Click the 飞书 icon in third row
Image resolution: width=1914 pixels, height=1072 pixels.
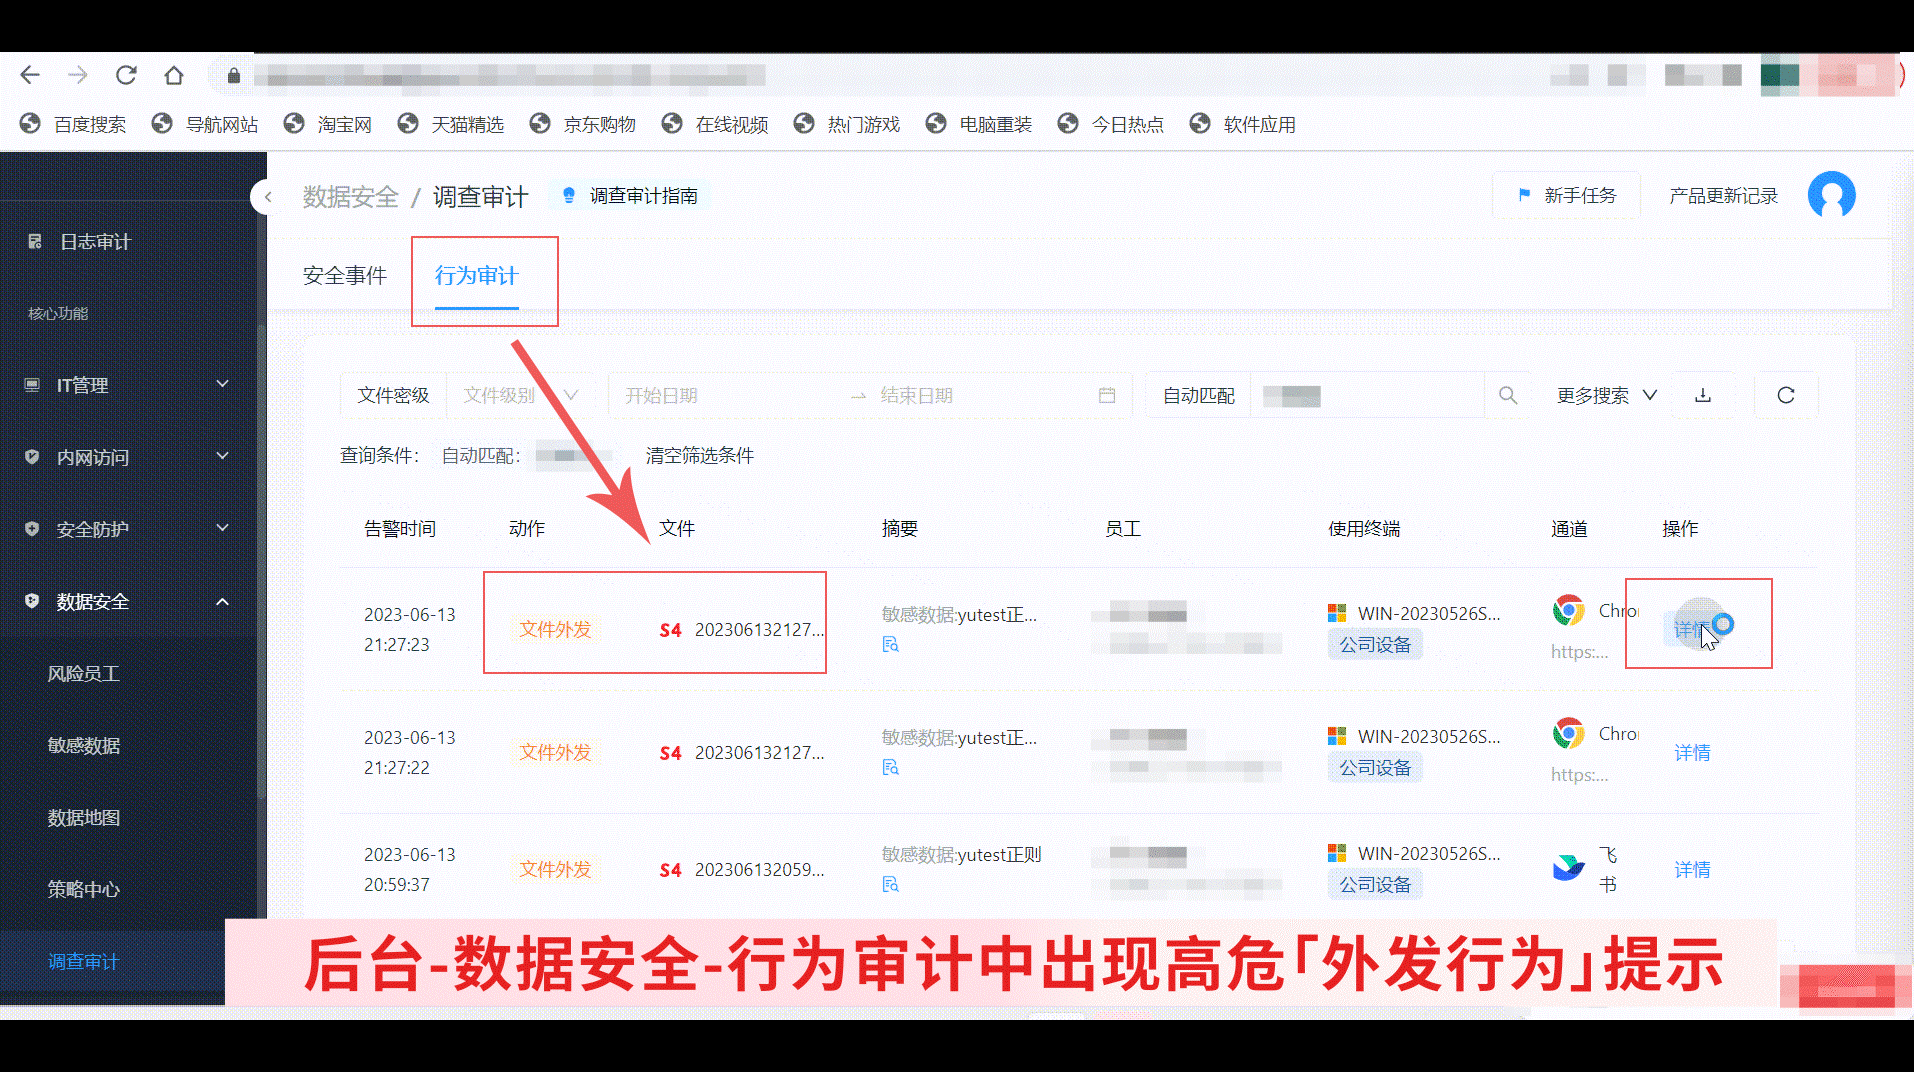coord(1568,867)
